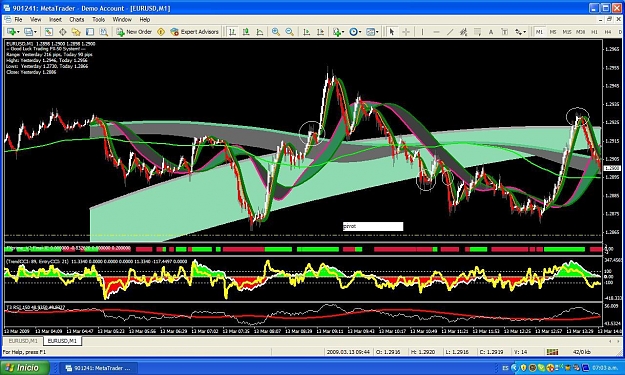The width and height of the screenshot is (625, 375).
Task: Open the Window menu
Action: (122, 19)
